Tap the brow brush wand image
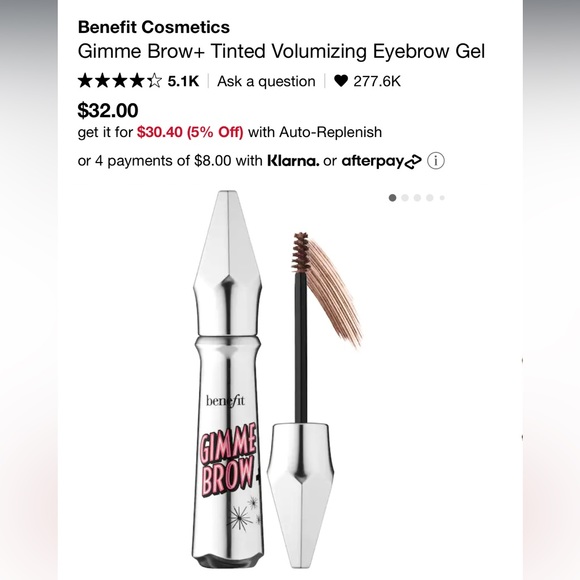 tap(300, 399)
